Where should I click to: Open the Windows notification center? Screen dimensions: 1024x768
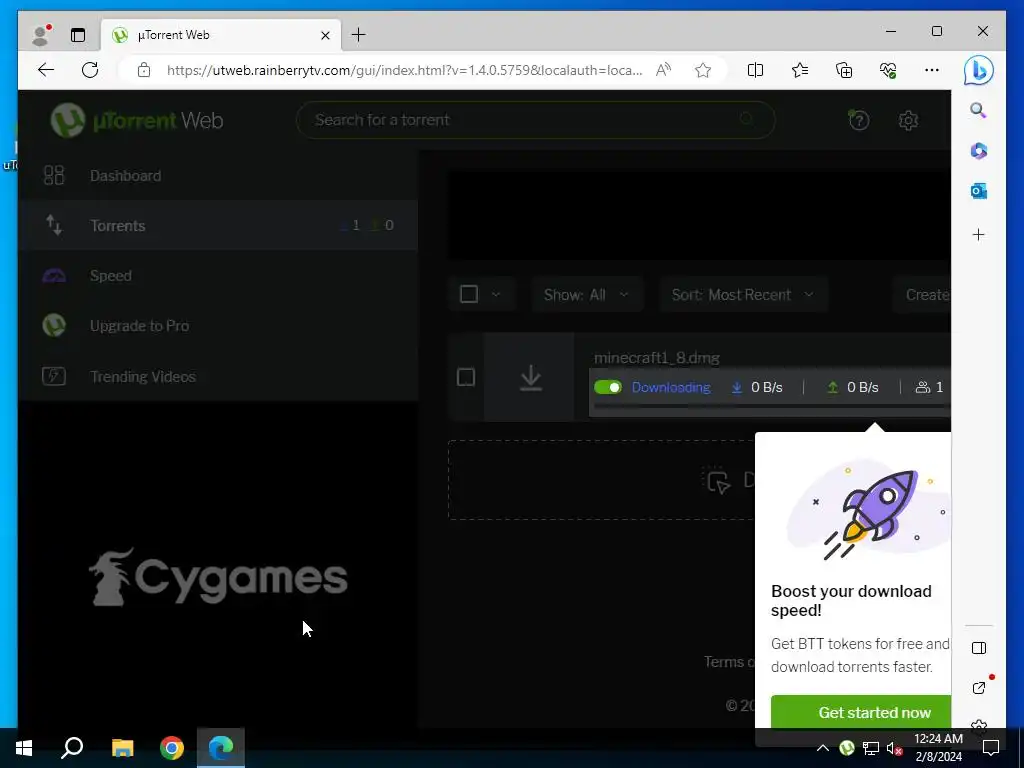coord(991,748)
